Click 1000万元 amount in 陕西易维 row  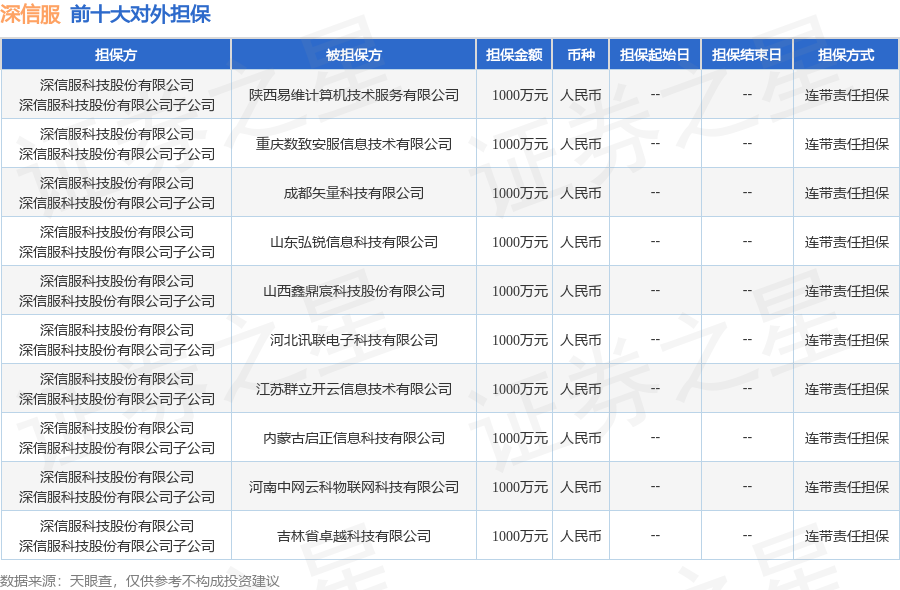[520, 95]
